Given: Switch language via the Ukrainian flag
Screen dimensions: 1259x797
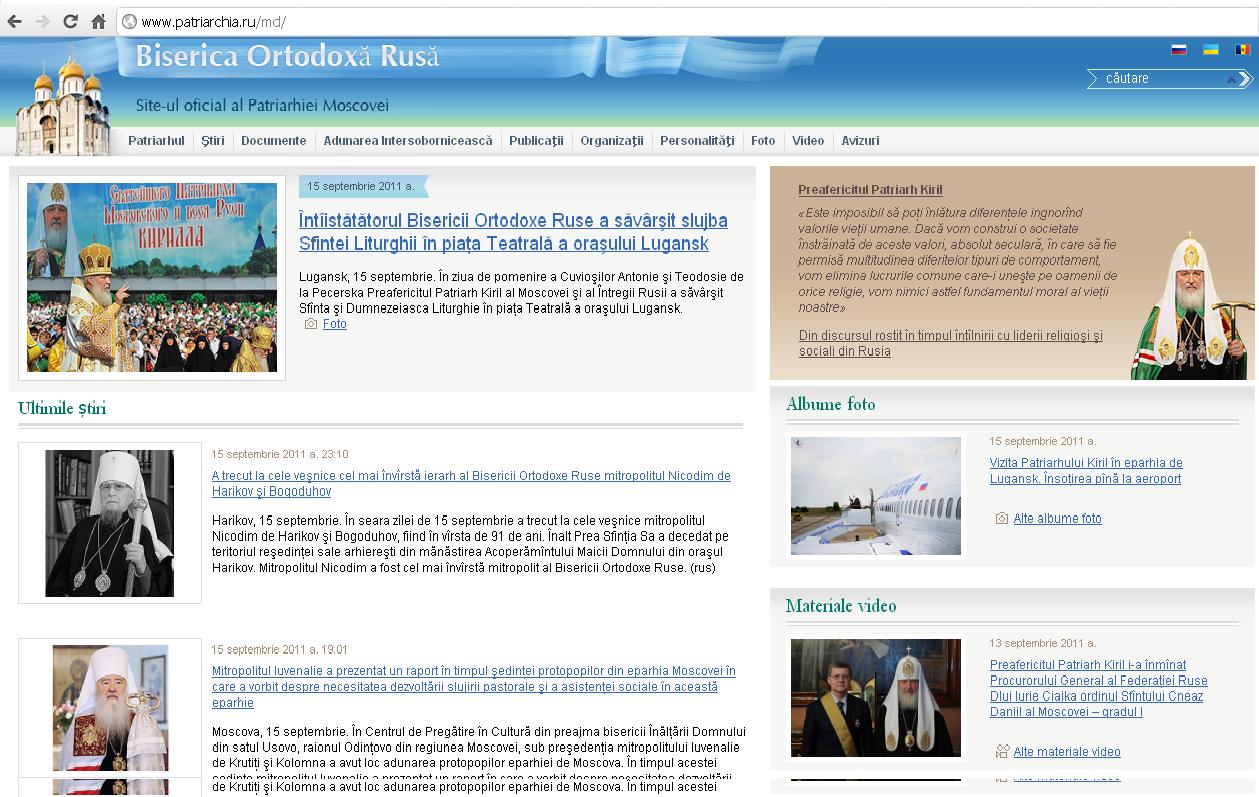Looking at the screenshot, I should (x=1210, y=49).
